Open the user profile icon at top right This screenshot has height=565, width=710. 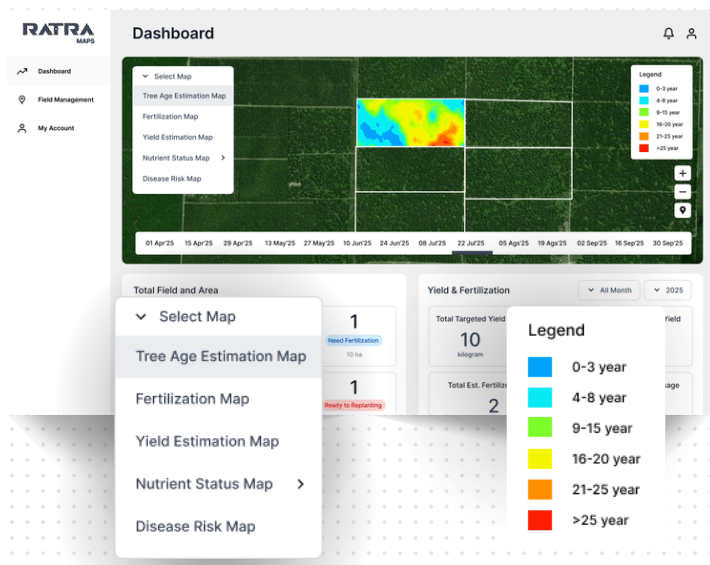691,34
